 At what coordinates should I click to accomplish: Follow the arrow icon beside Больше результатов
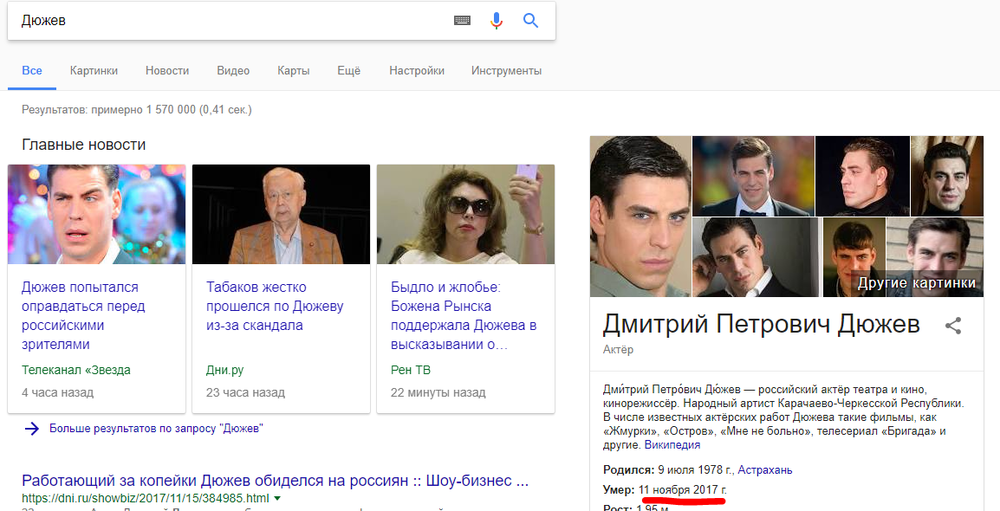[x=32, y=429]
